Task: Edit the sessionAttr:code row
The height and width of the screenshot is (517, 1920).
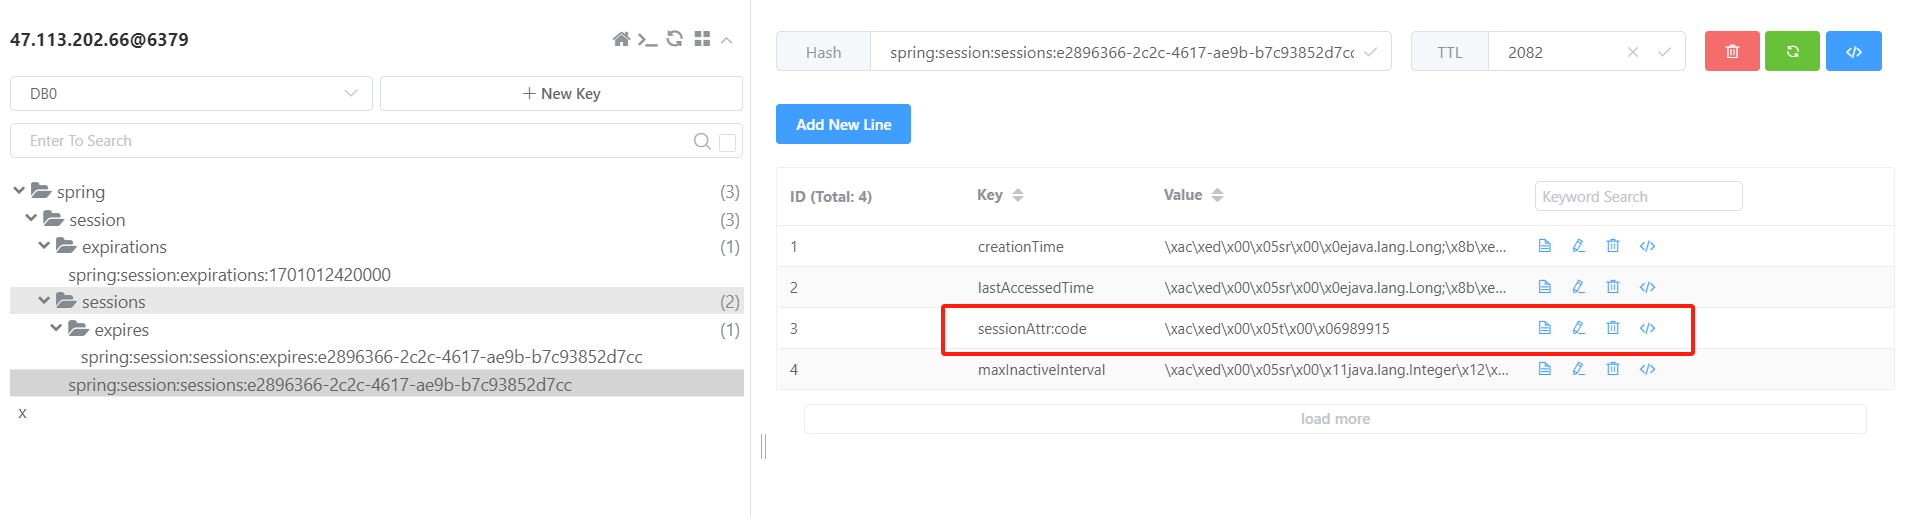Action: (x=1579, y=328)
